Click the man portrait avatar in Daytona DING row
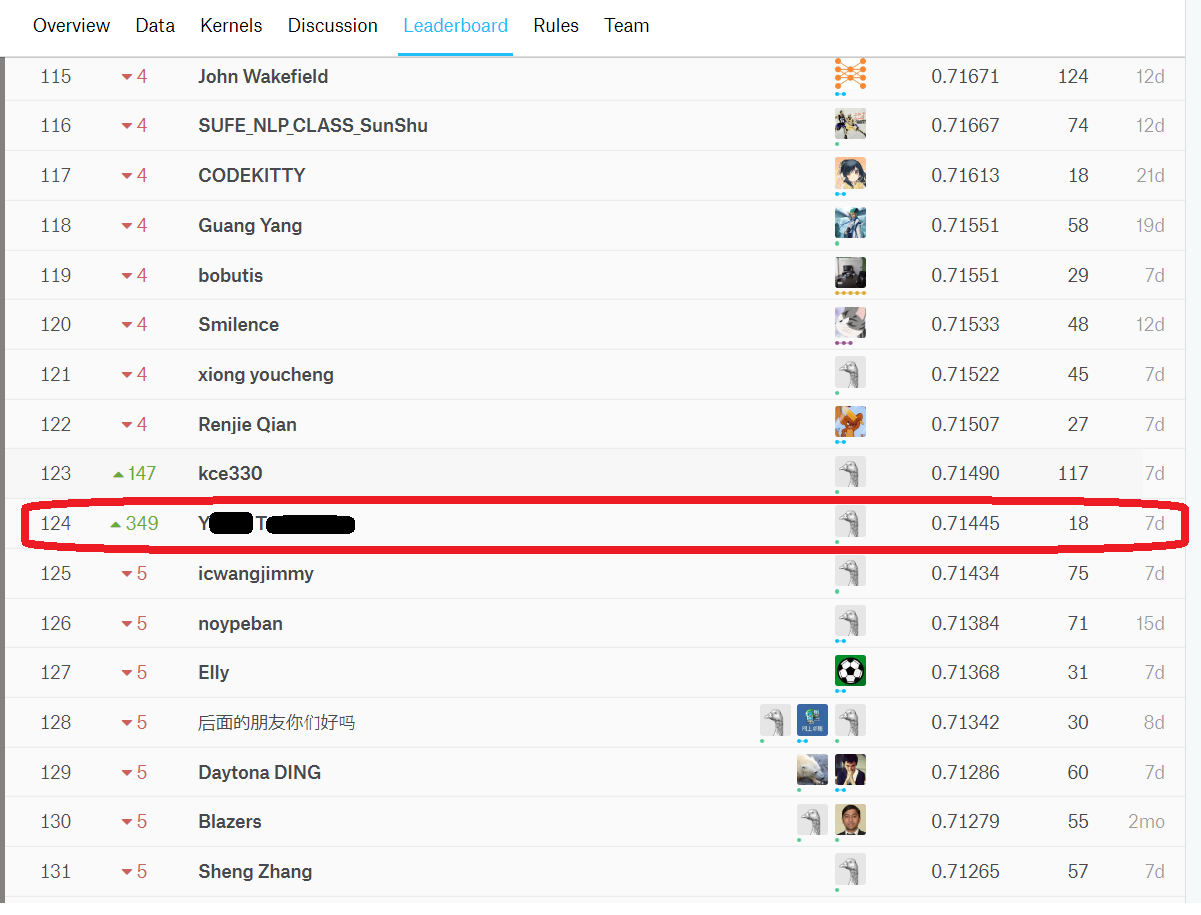 (850, 770)
